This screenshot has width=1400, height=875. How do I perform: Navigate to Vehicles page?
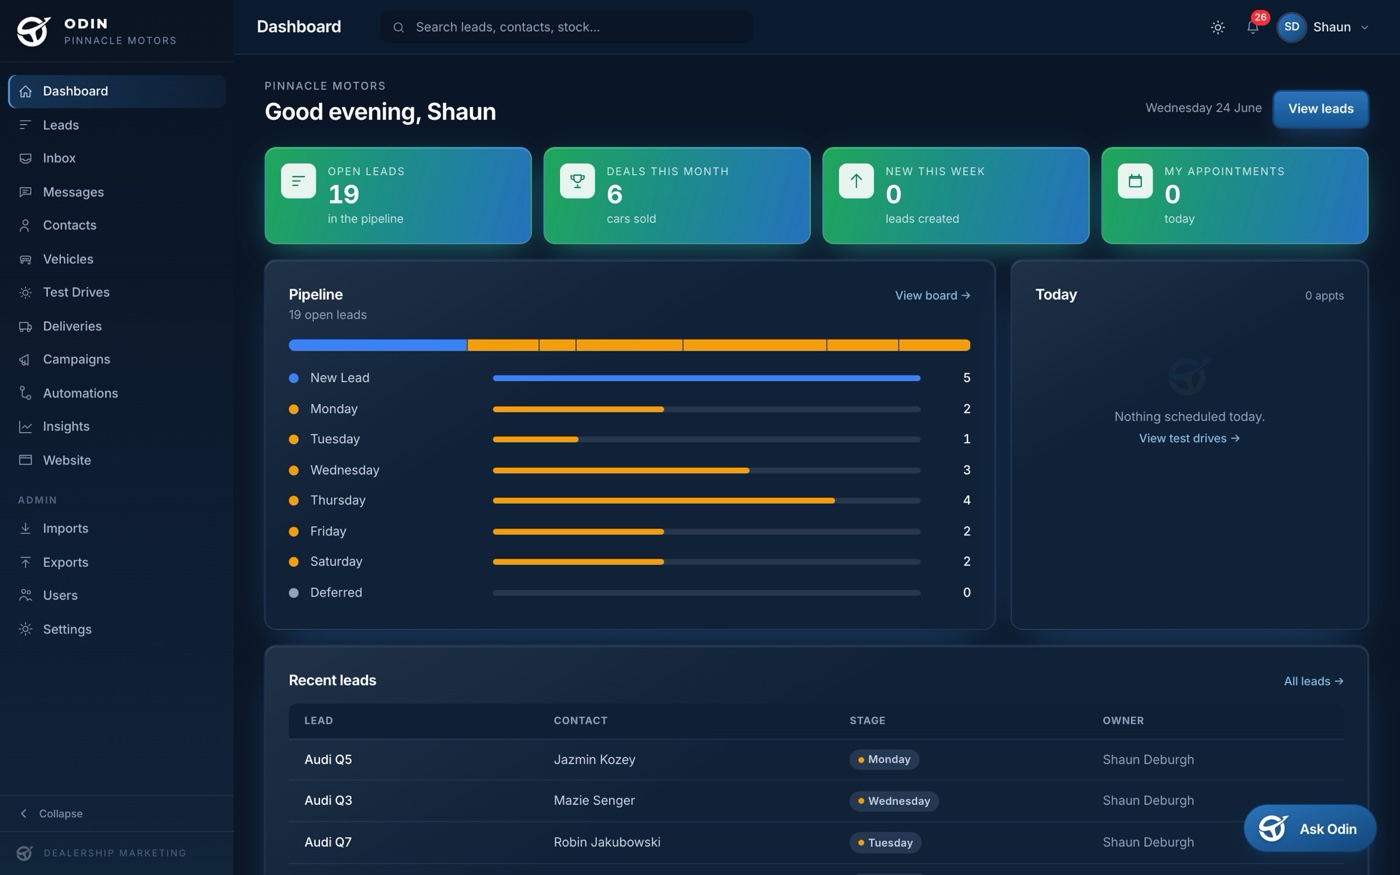[117, 259]
